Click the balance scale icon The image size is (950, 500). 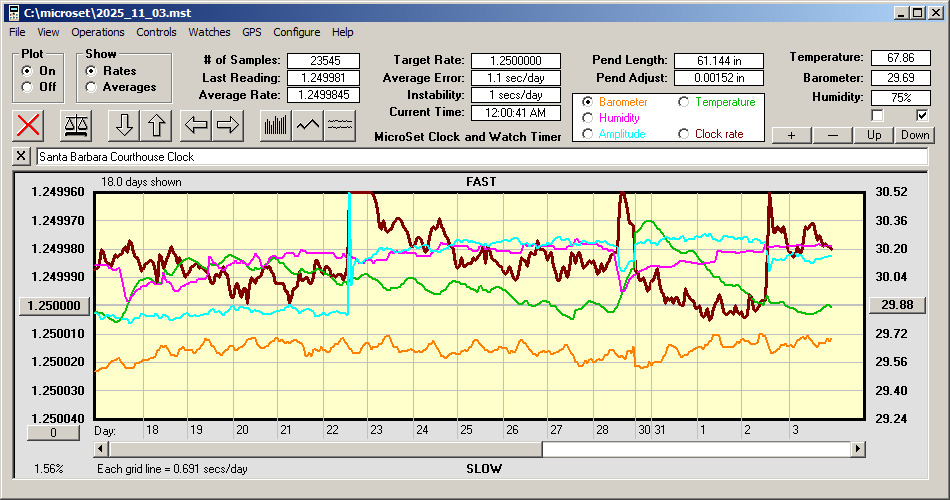coord(75,125)
